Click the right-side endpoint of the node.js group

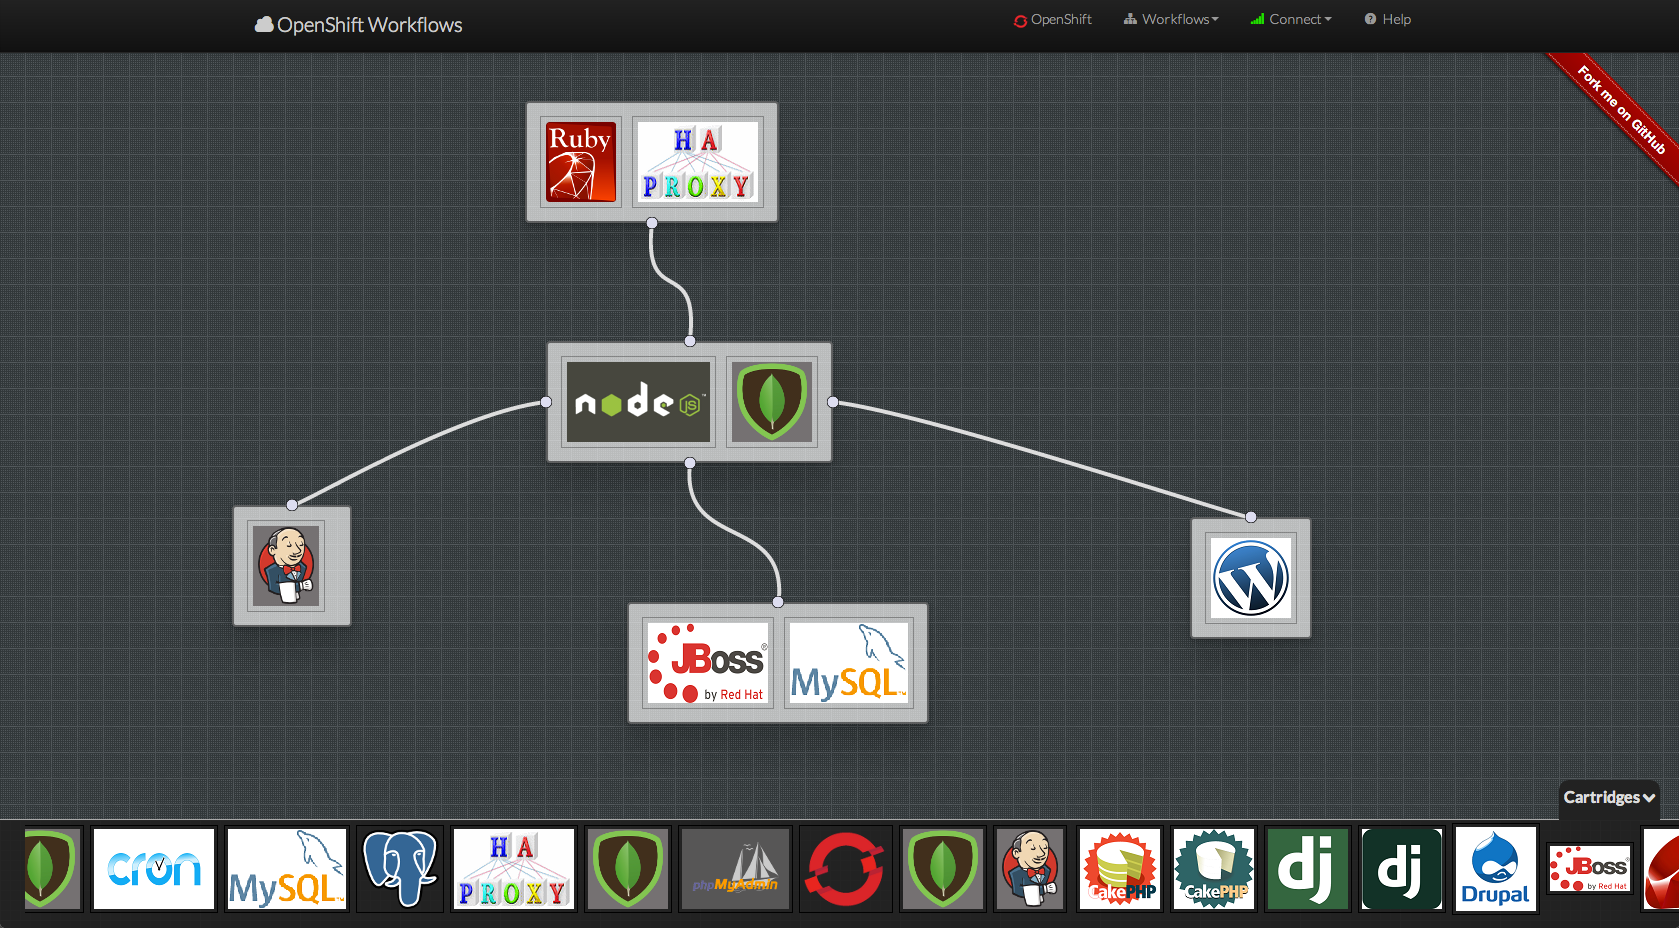tap(833, 402)
